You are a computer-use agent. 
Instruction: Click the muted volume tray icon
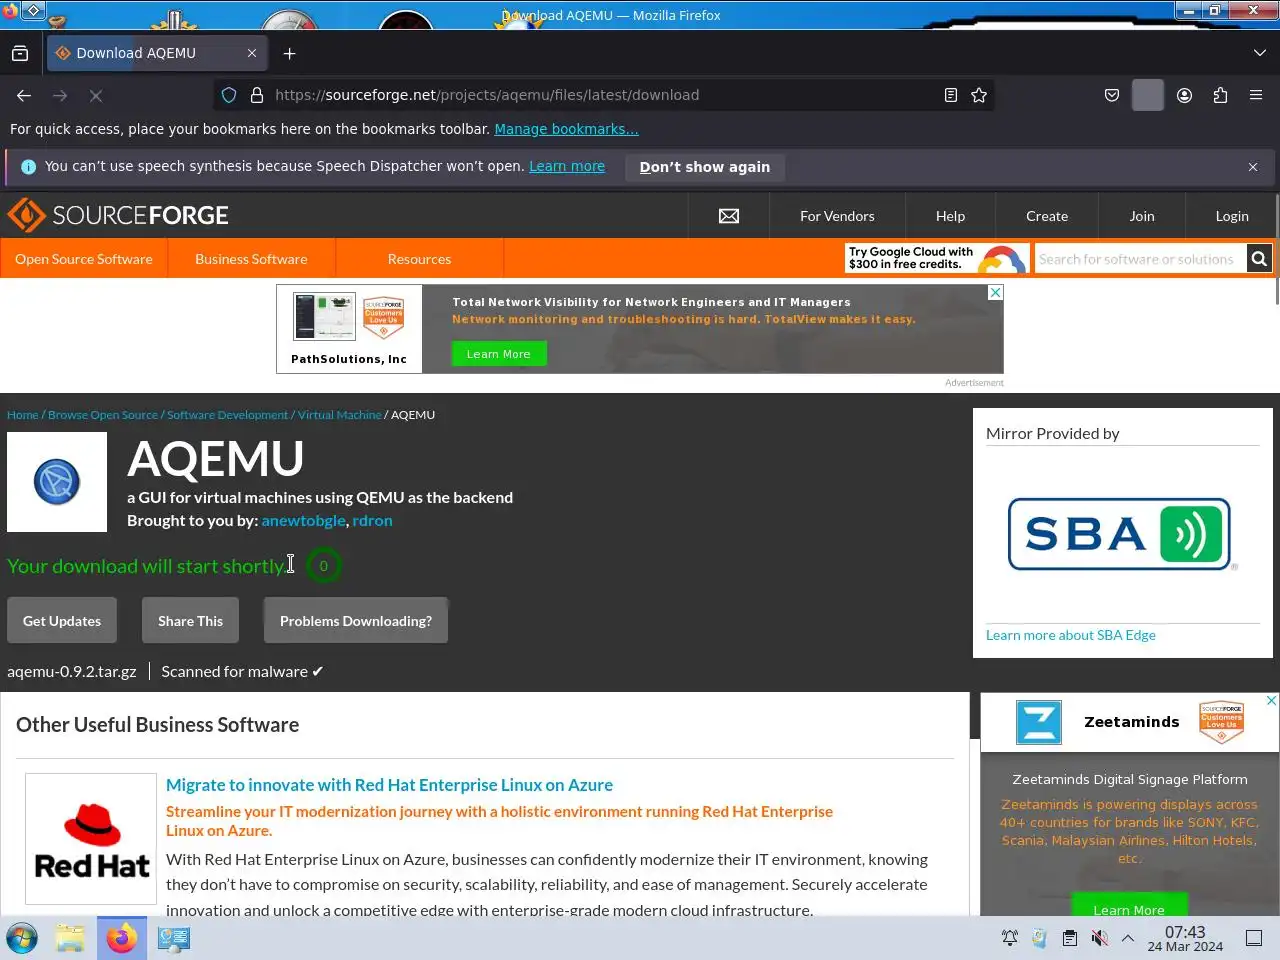(x=1099, y=938)
